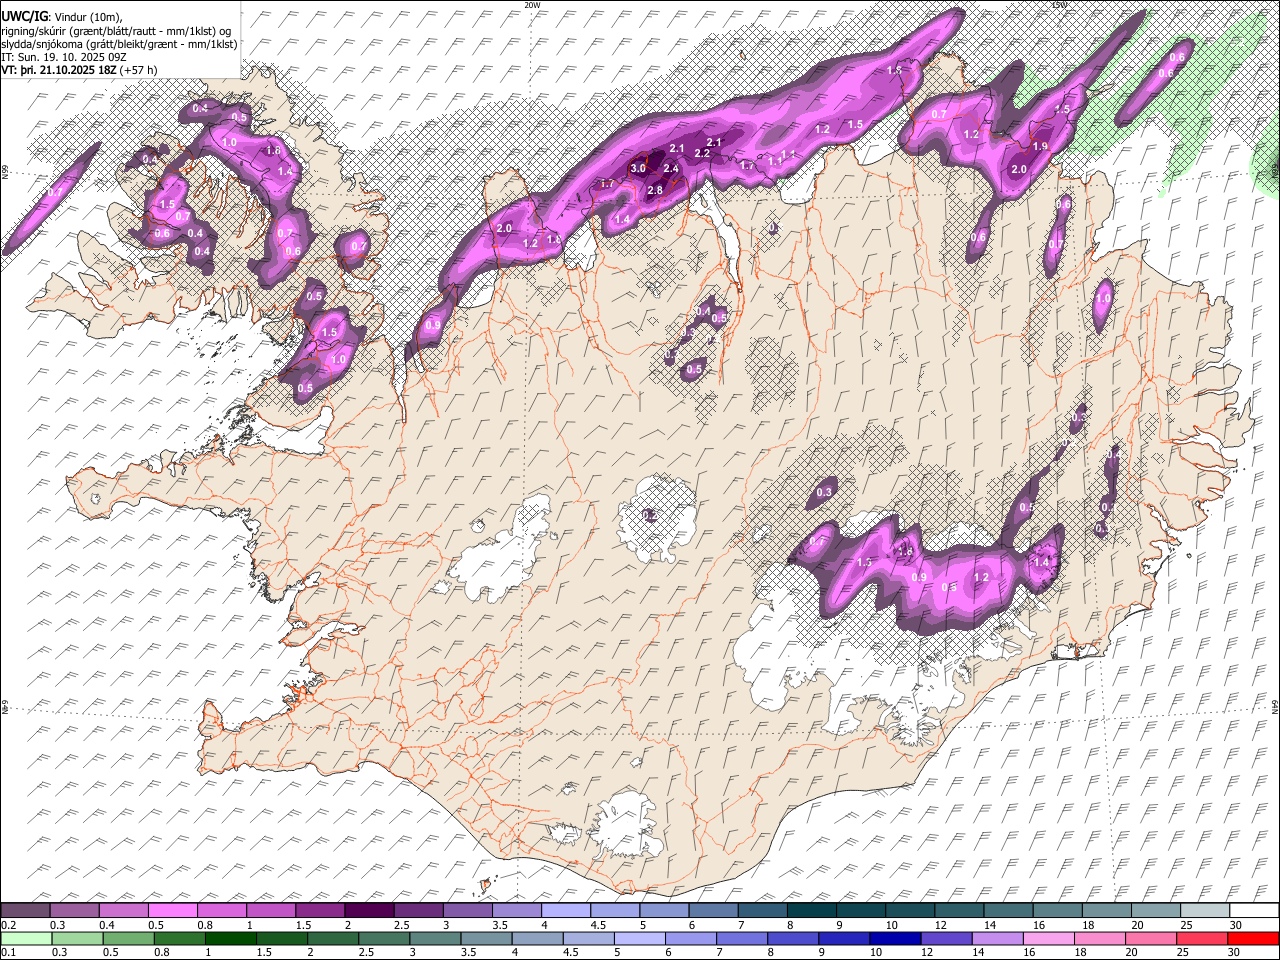
Task: Pick the grey-green 3 rain legend swatch
Action: (434, 938)
